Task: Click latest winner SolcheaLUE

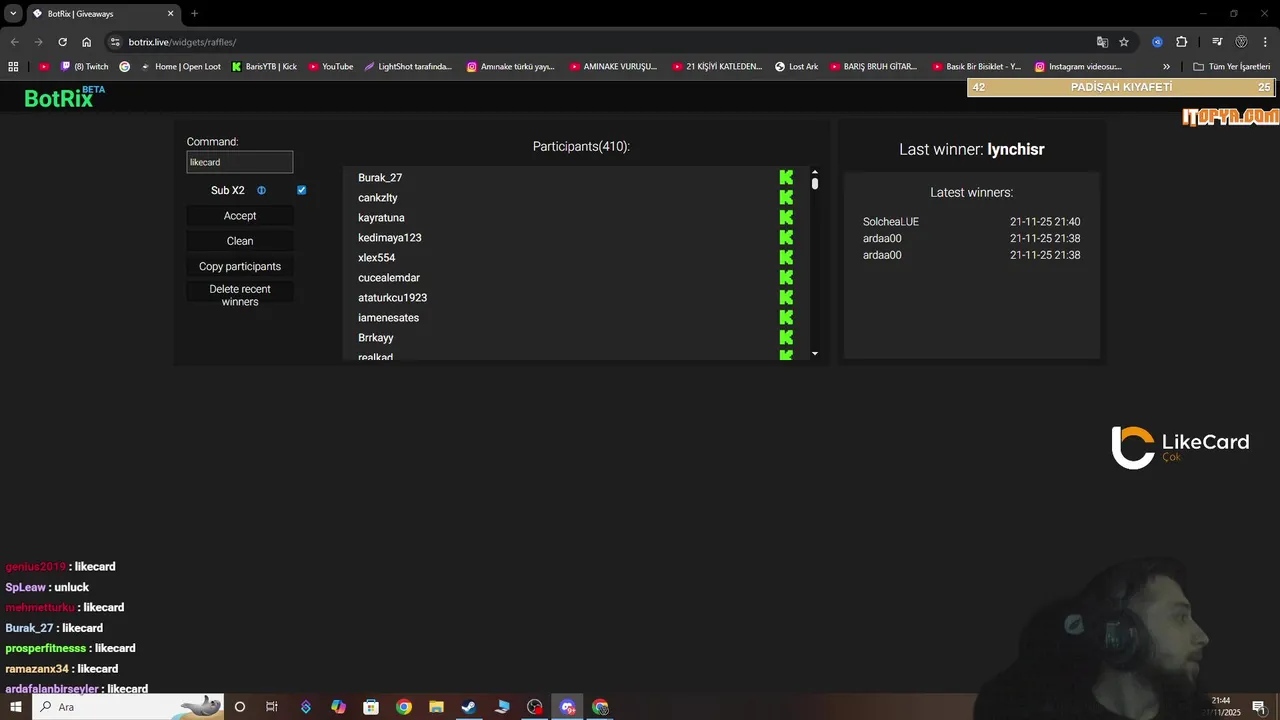Action: (x=891, y=222)
